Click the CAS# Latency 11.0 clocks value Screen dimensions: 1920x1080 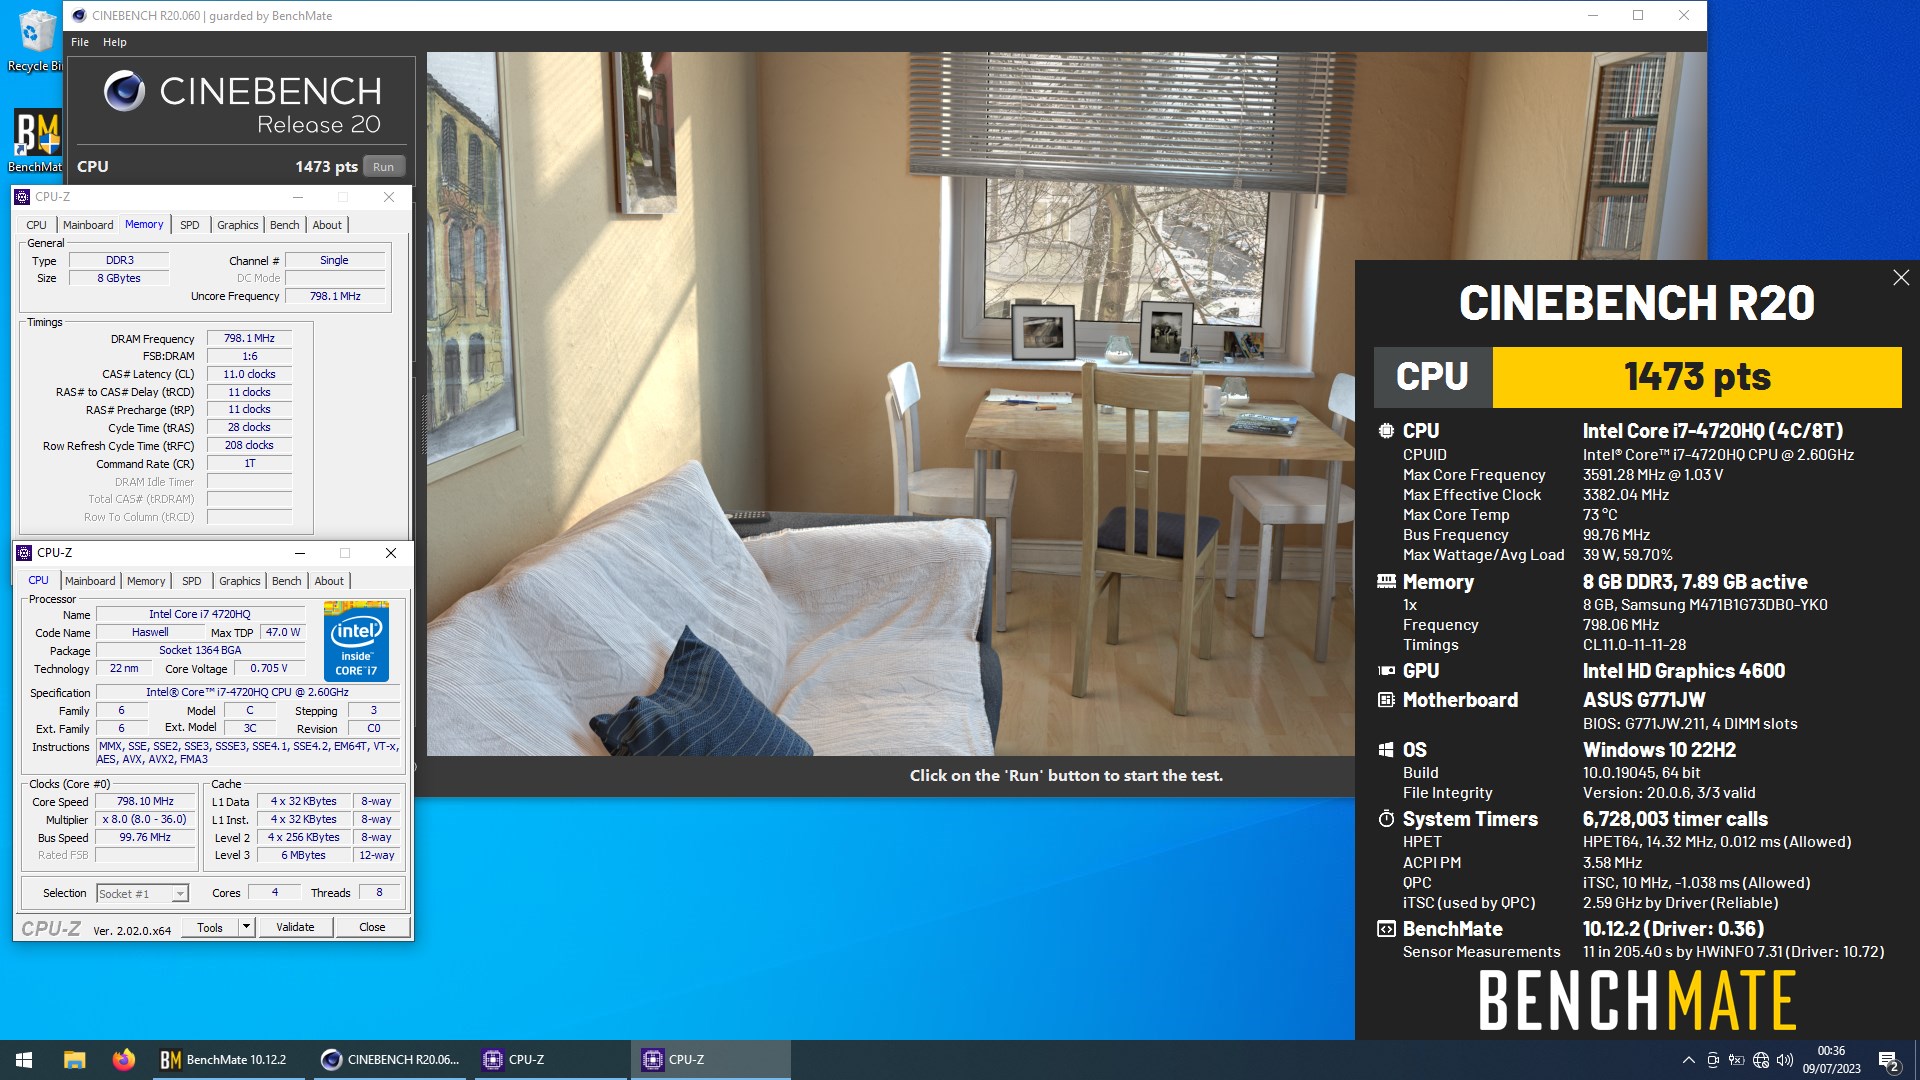click(249, 375)
